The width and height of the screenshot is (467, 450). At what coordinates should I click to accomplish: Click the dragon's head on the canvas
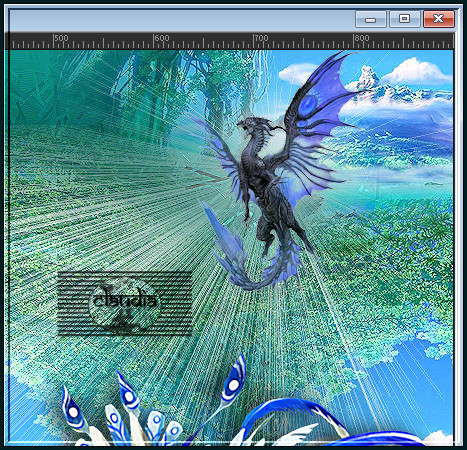click(x=250, y=125)
